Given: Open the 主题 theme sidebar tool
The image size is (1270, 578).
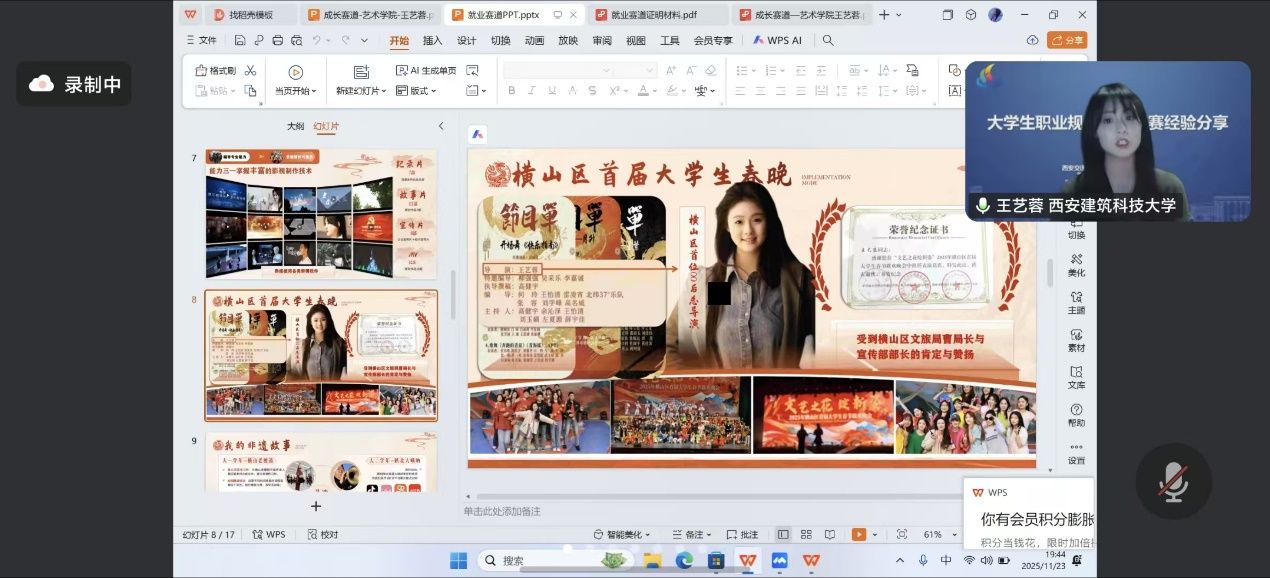Looking at the screenshot, I should click(x=1076, y=302).
